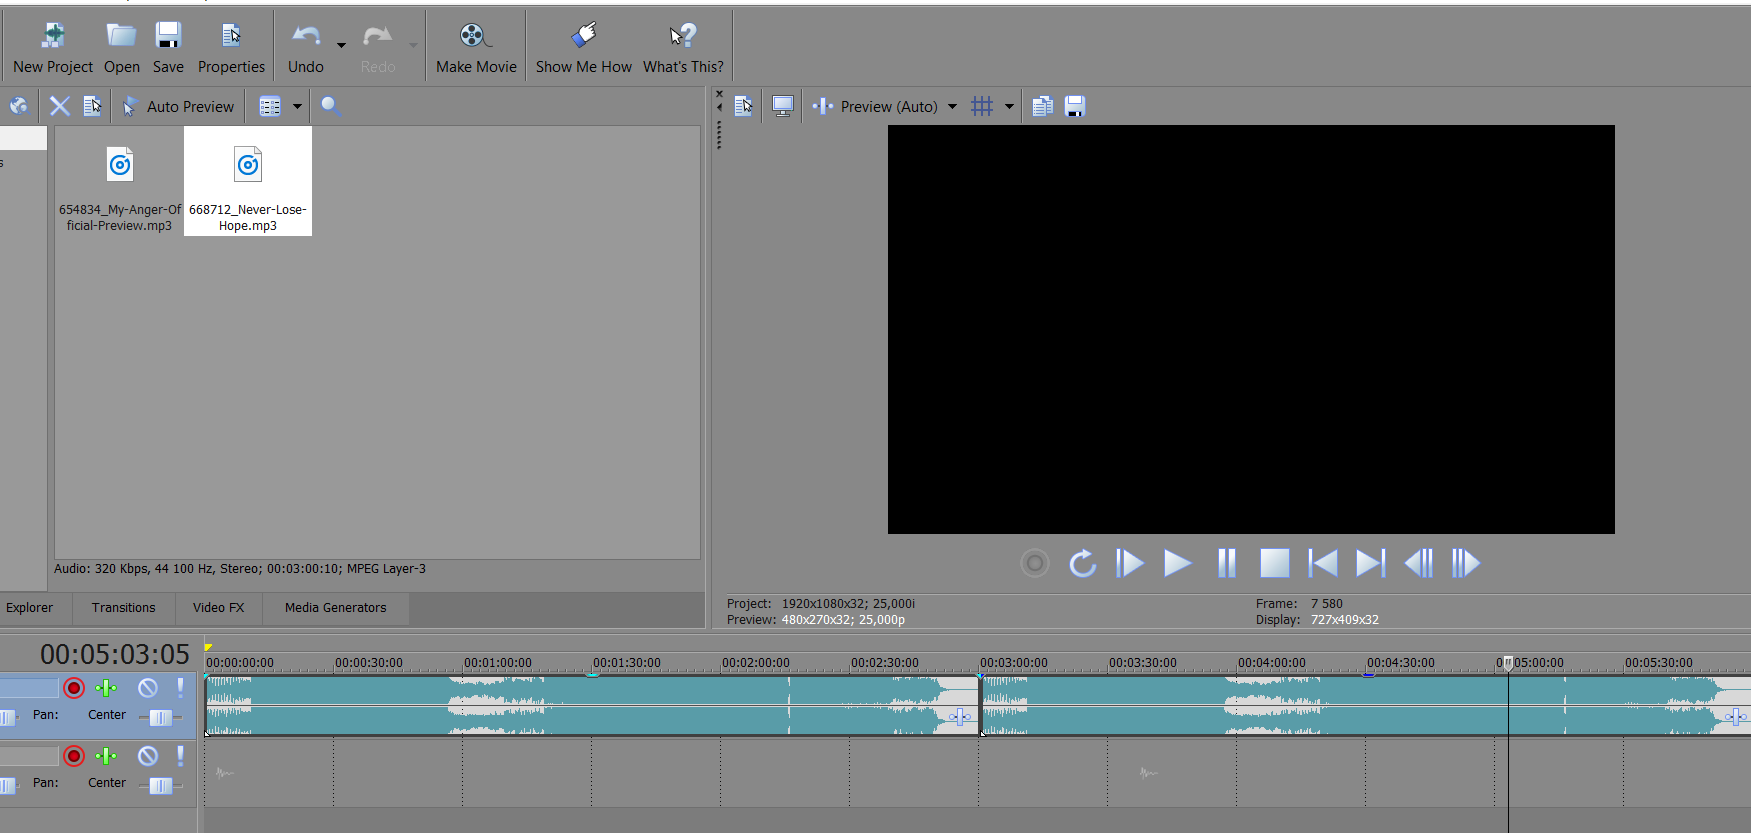Image resolution: width=1751 pixels, height=833 pixels.
Task: Click the Show Me How button
Action: coord(583,49)
